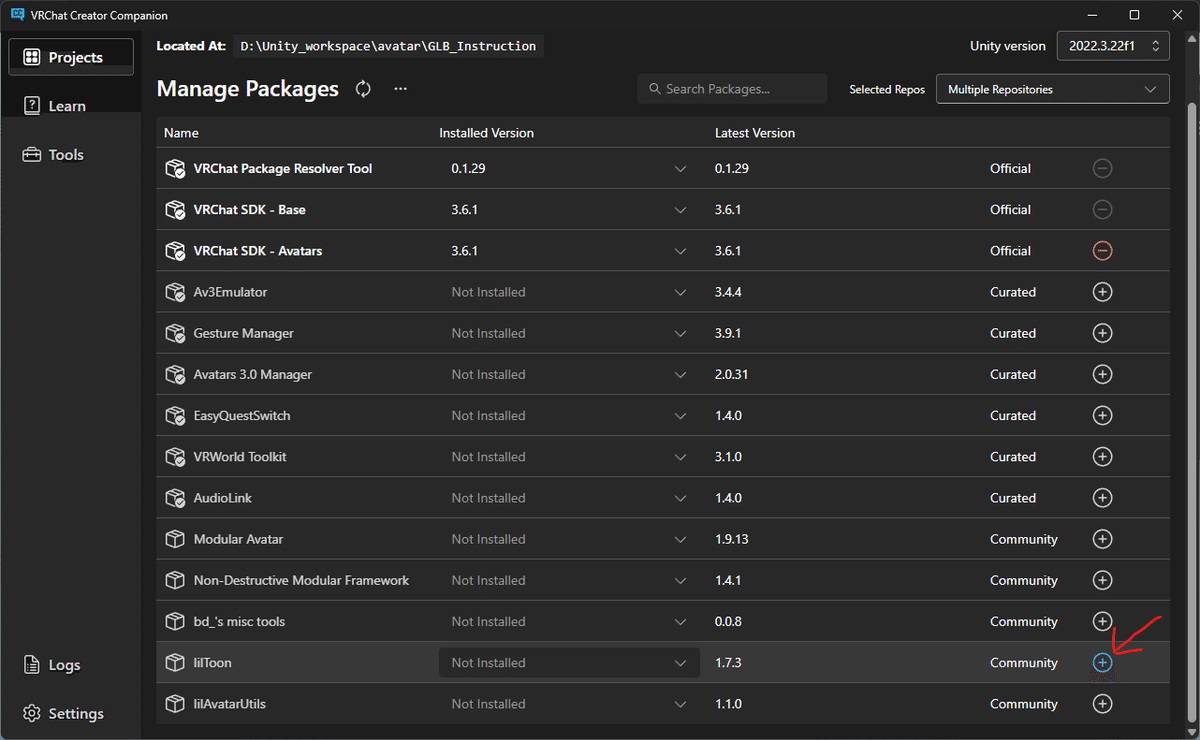Open the Selected Repos dropdown
Screen dimensions: 1200x740
1053,89
